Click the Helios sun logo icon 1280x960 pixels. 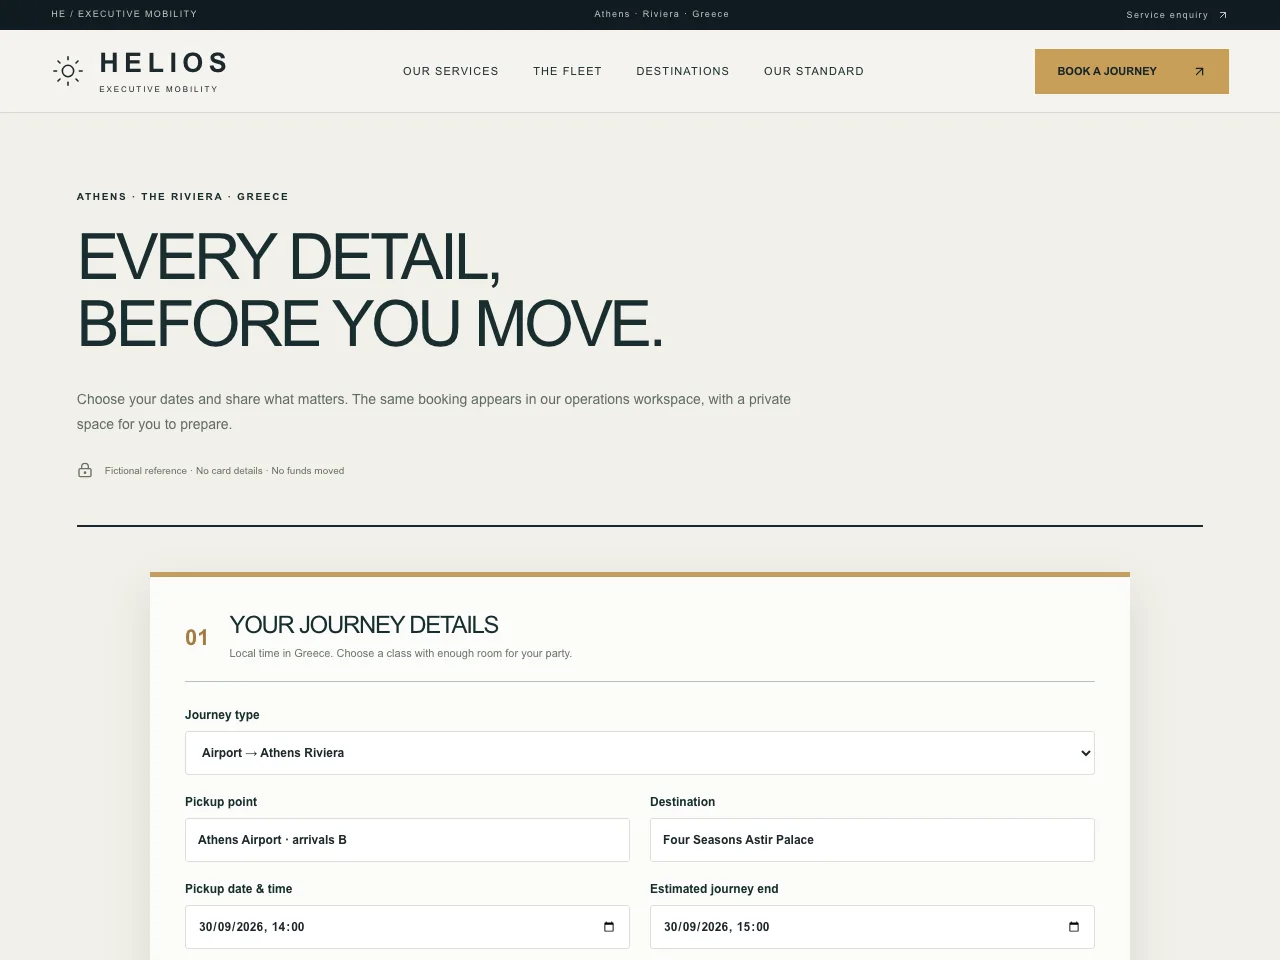(68, 71)
